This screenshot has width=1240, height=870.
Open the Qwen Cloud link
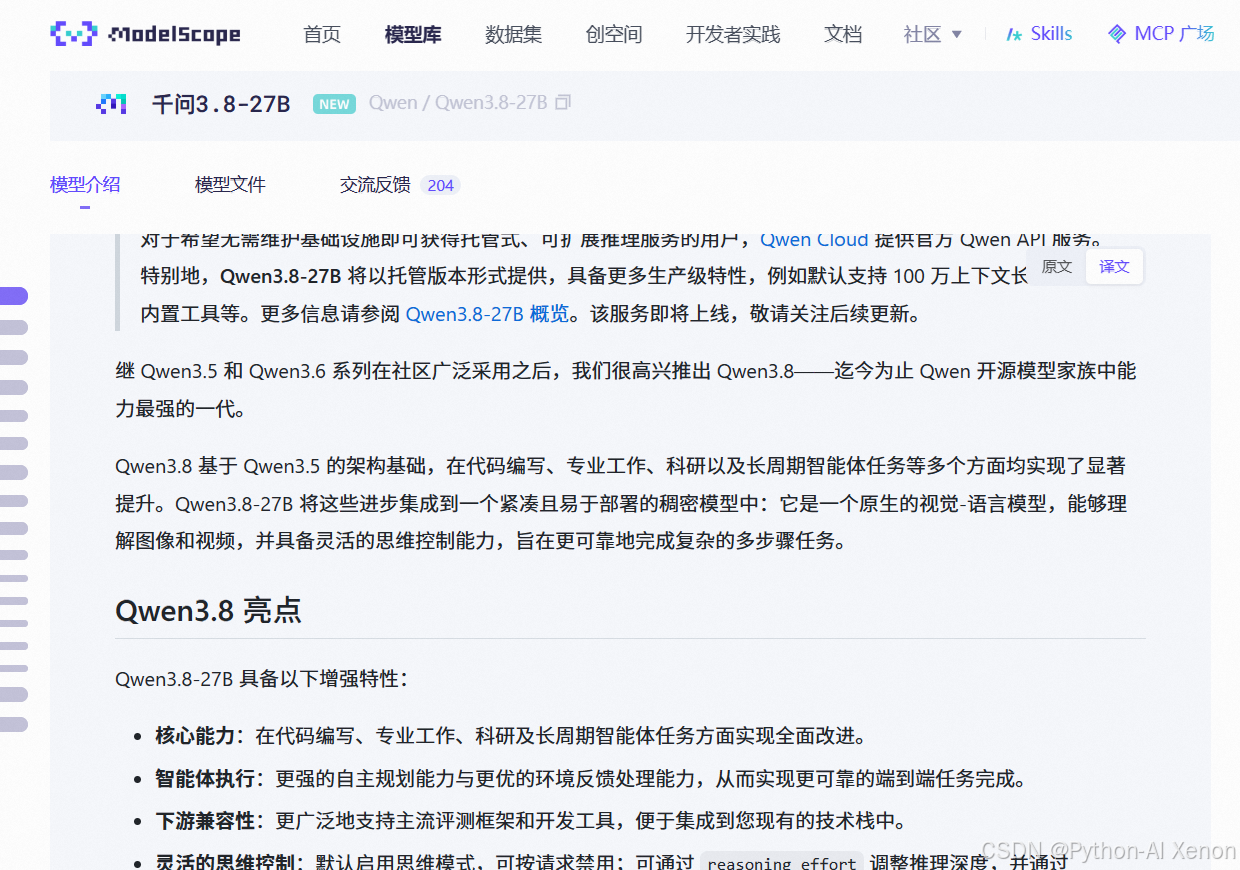(x=814, y=239)
